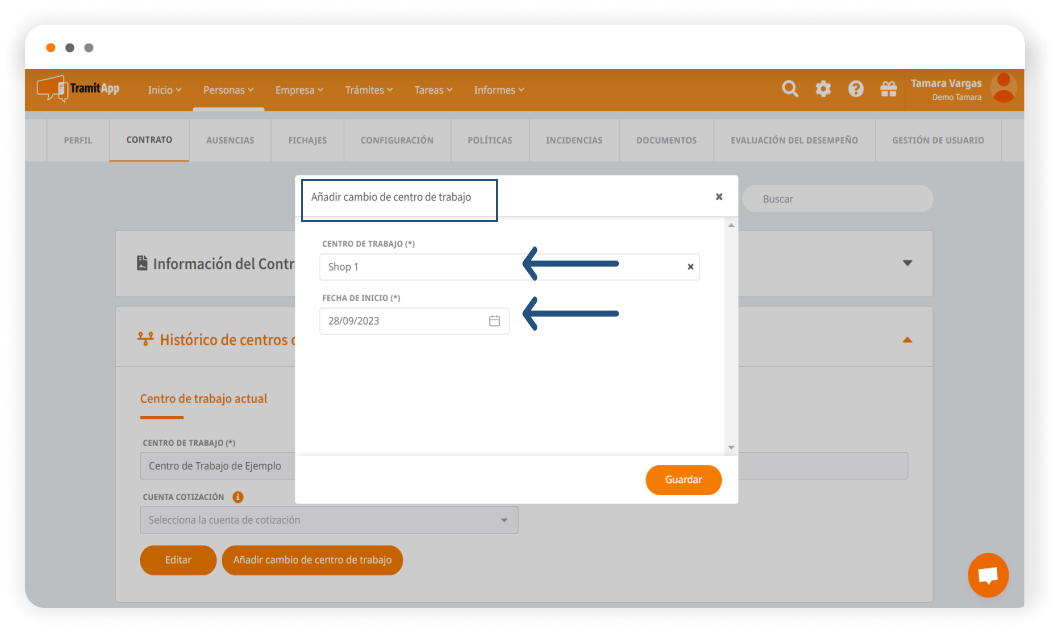Click the help question mark icon
Screen dimensions: 1061x633
click(856, 89)
